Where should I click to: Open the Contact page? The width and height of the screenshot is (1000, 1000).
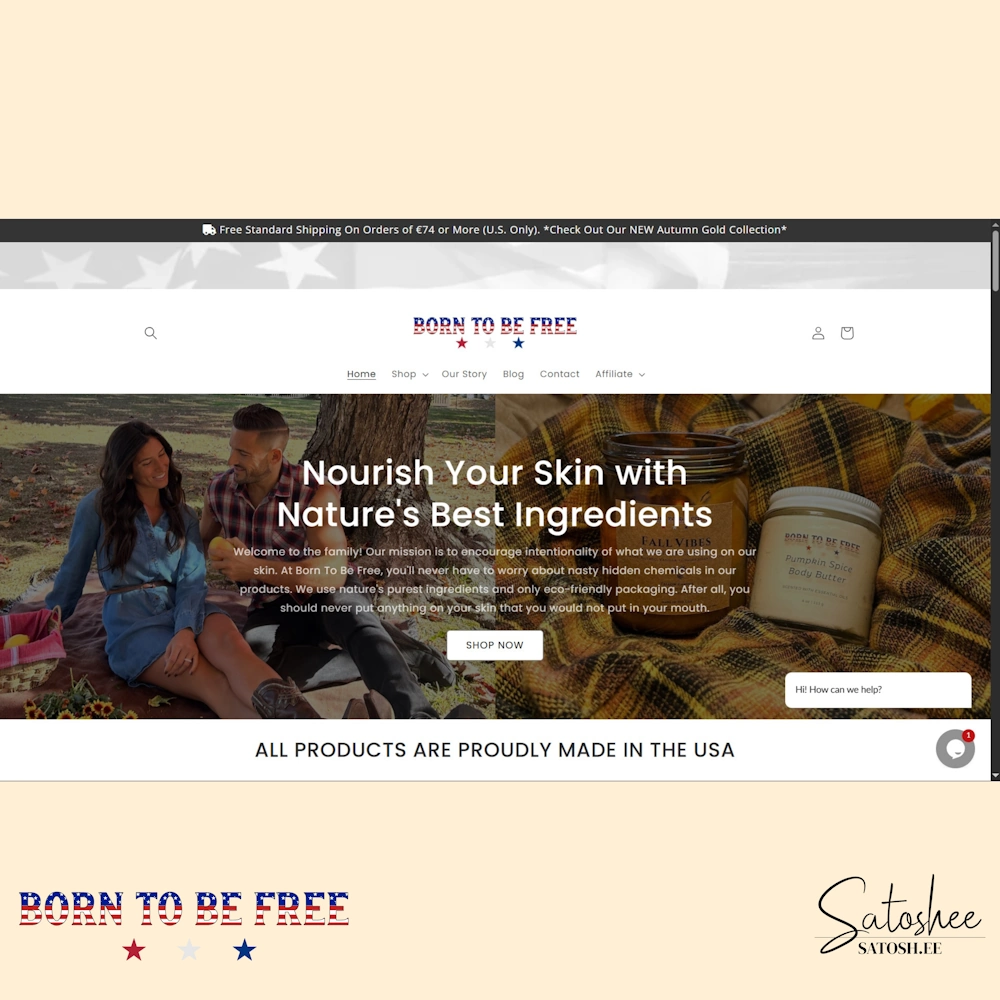(559, 374)
